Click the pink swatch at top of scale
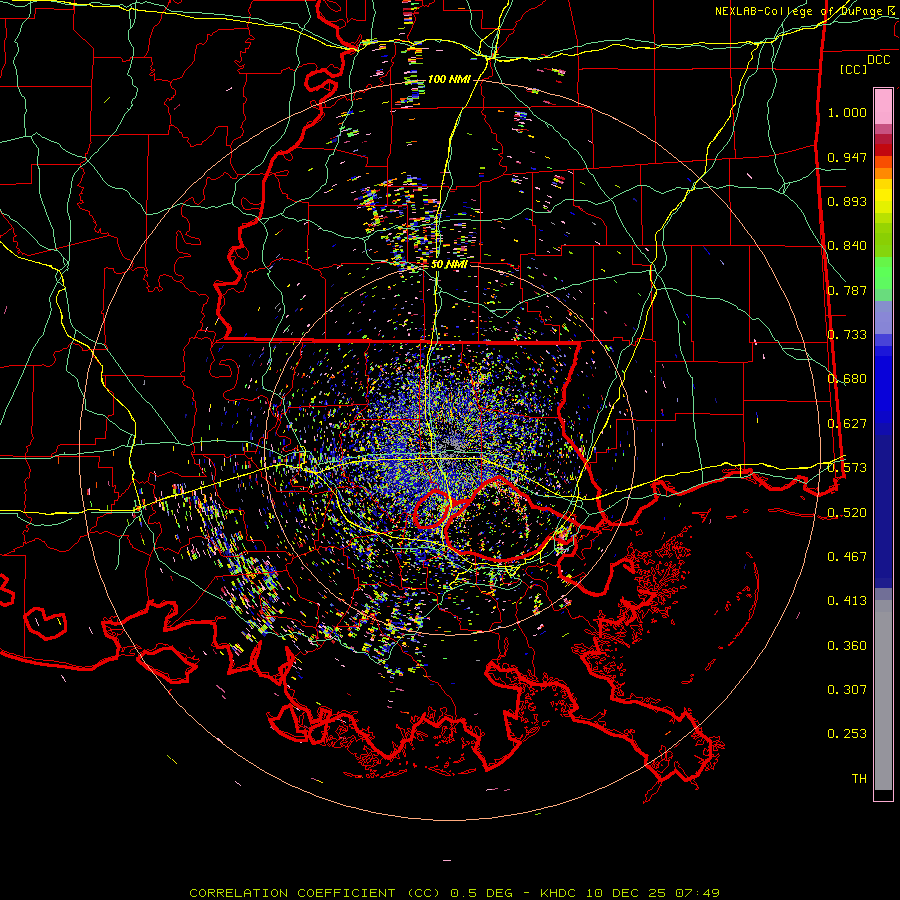Screen dimensions: 900x900 (x=883, y=107)
